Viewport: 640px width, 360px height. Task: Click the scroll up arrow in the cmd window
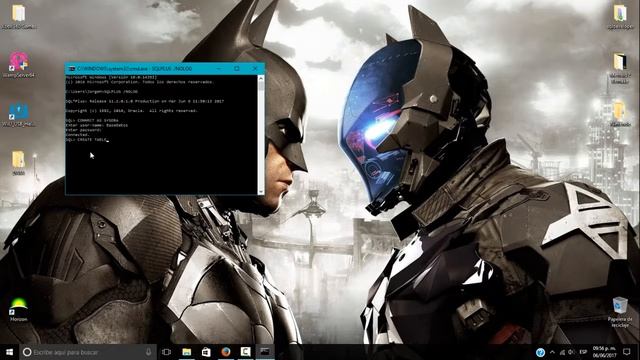261,78
